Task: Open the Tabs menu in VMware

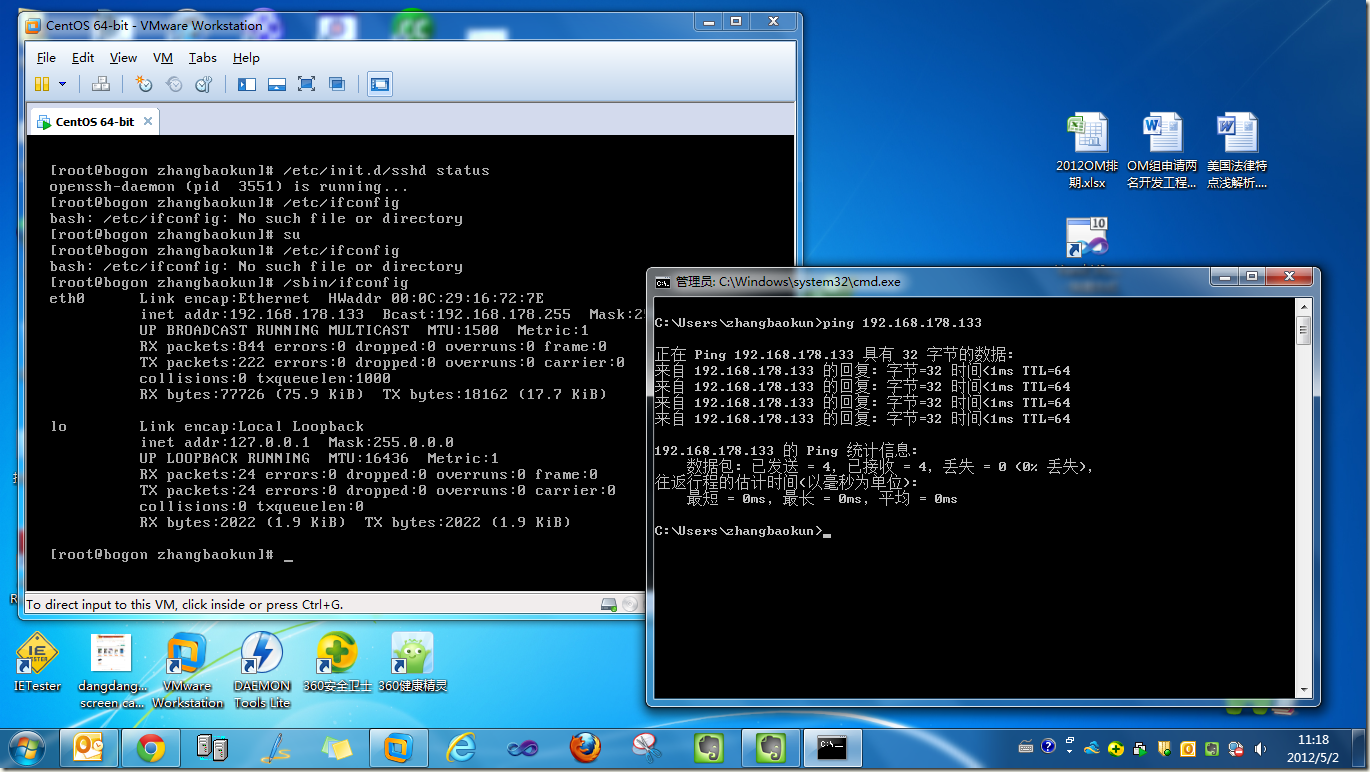Action: (x=203, y=58)
